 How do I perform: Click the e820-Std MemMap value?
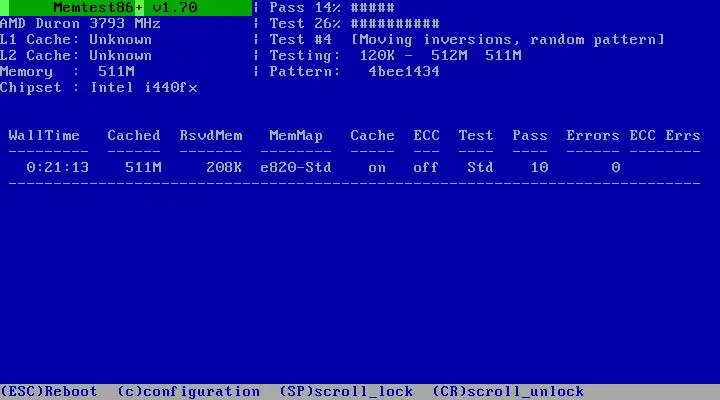296,168
